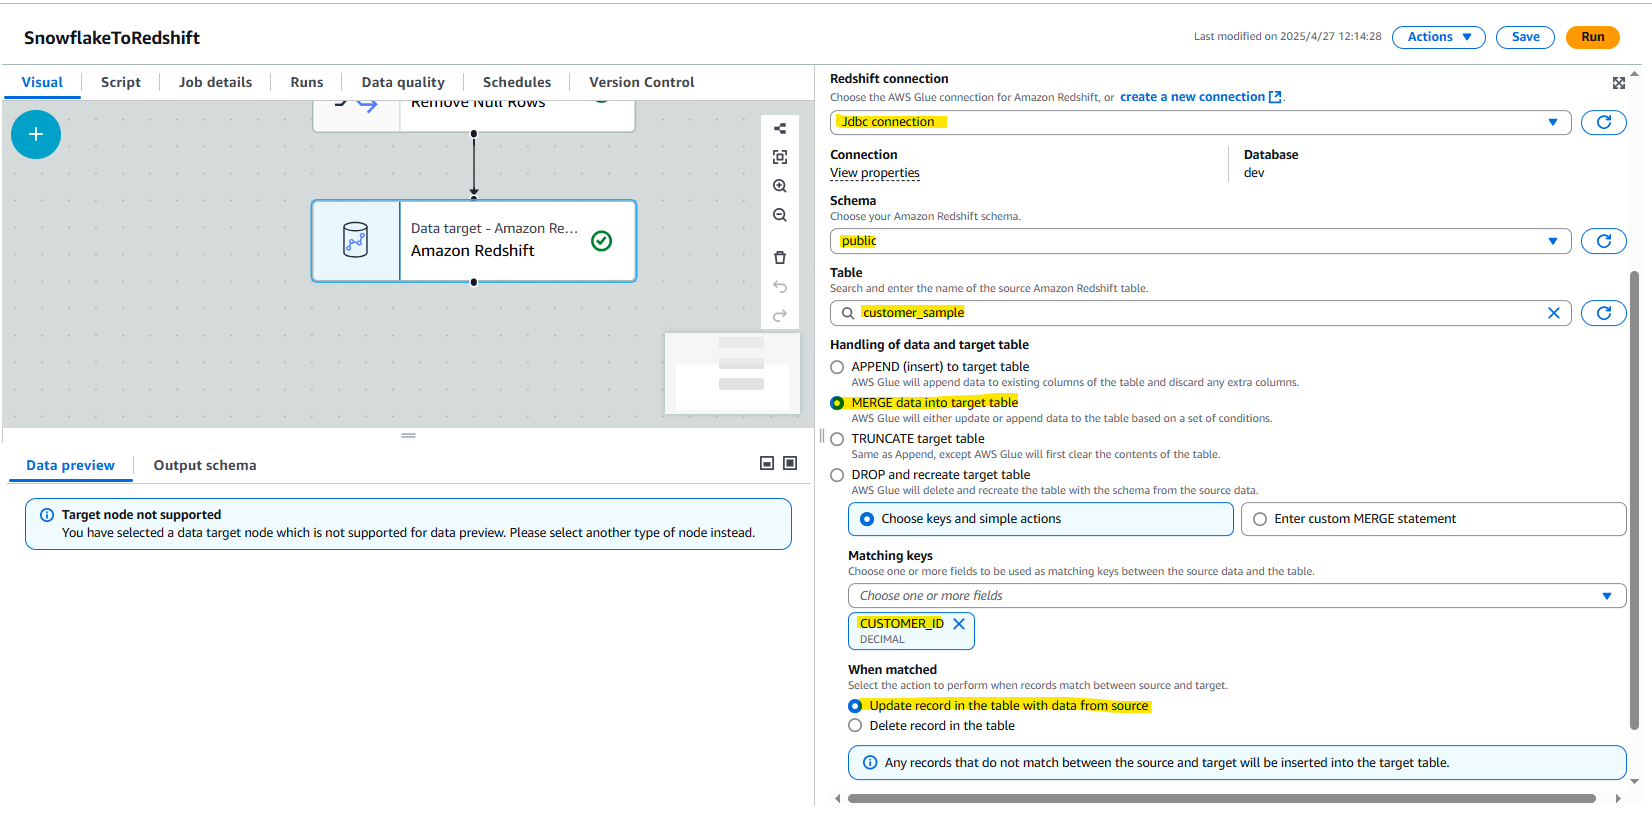
Task: Select DROP and recreate target table
Action: [x=837, y=475]
